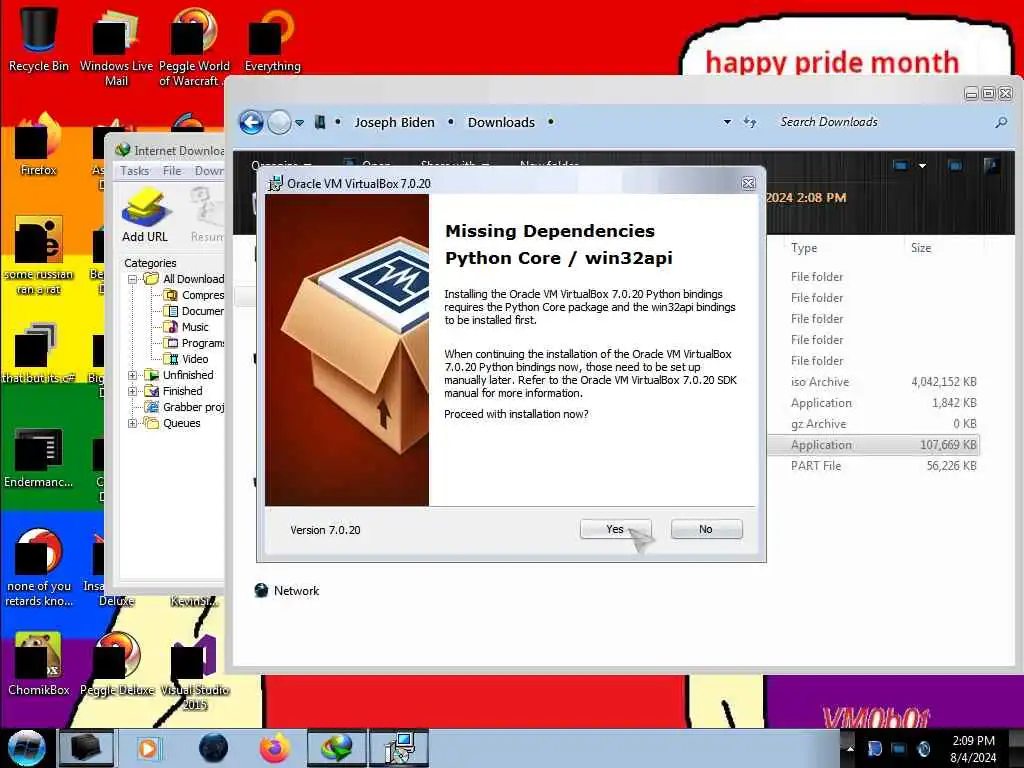This screenshot has width=1024, height=768.
Task: Confirm installation with the Yes button
Action: [615, 529]
